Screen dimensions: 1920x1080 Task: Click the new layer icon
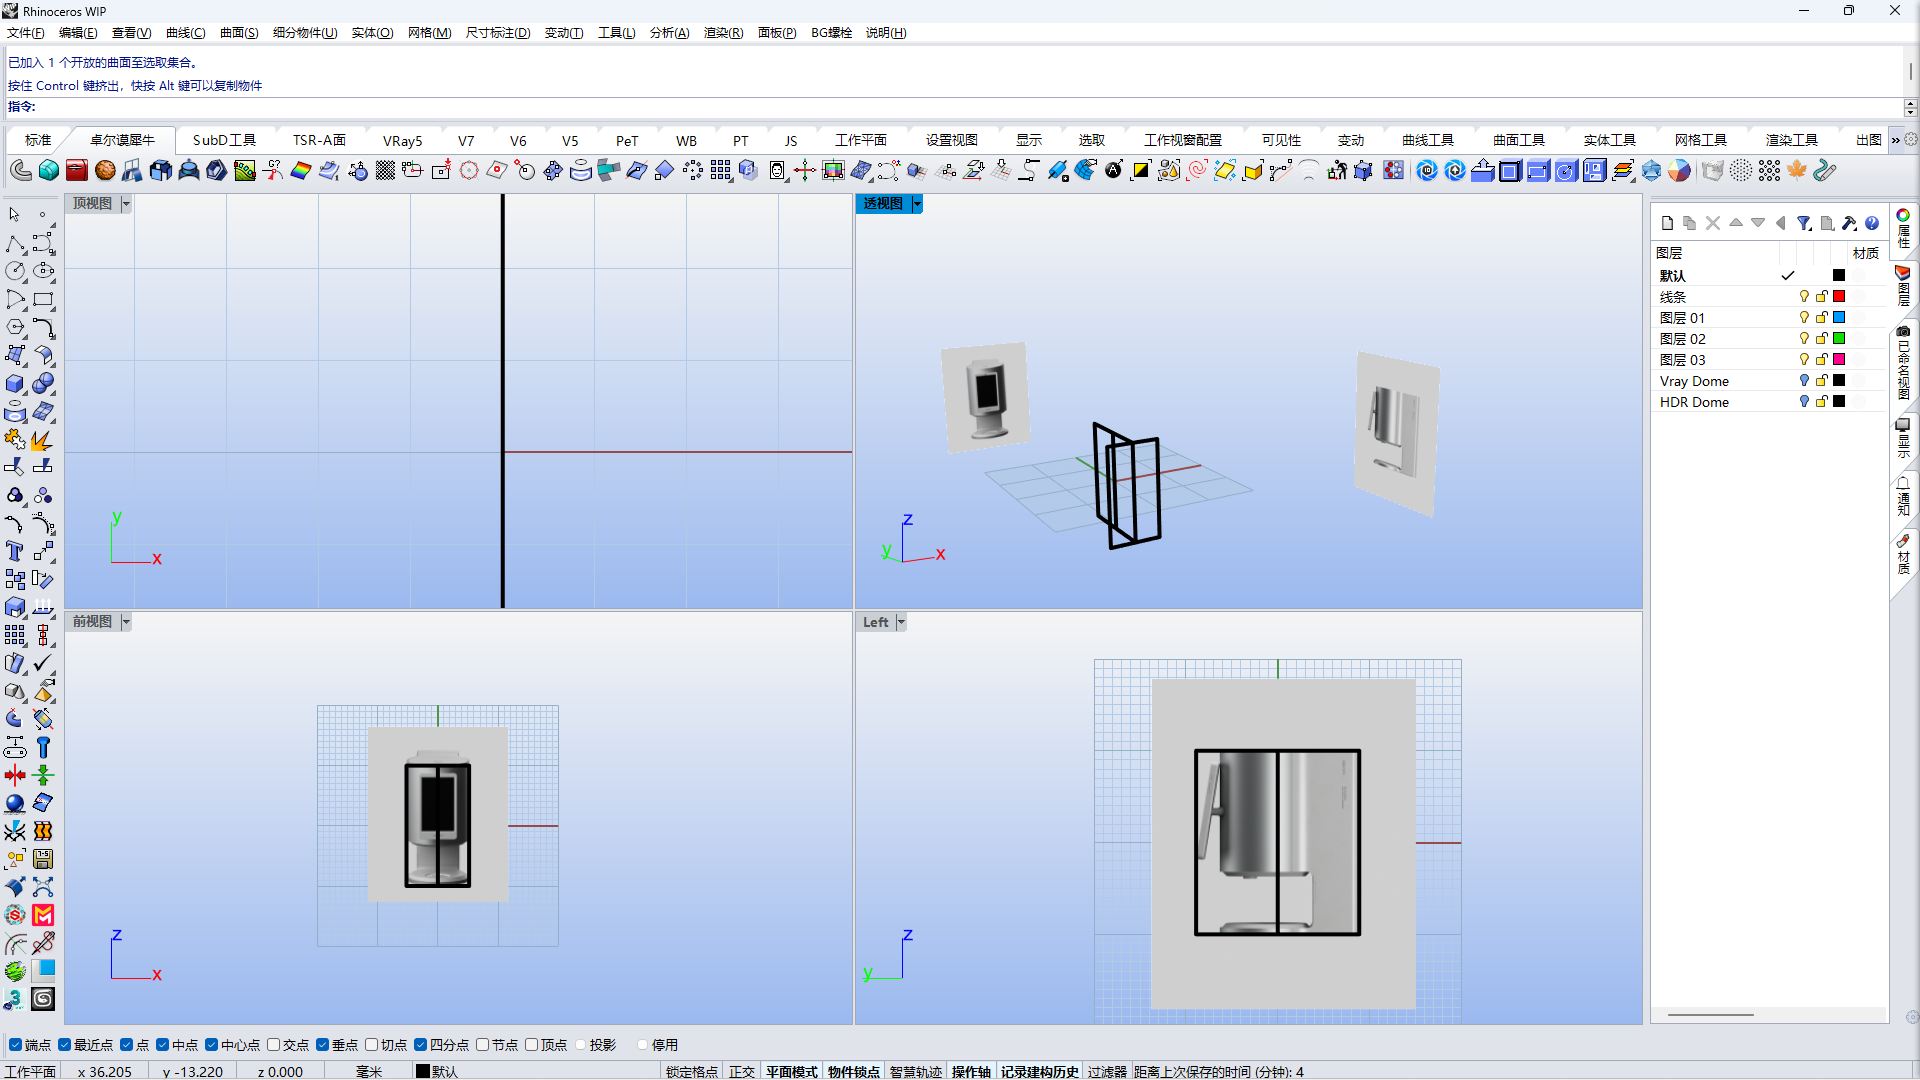click(x=1667, y=223)
